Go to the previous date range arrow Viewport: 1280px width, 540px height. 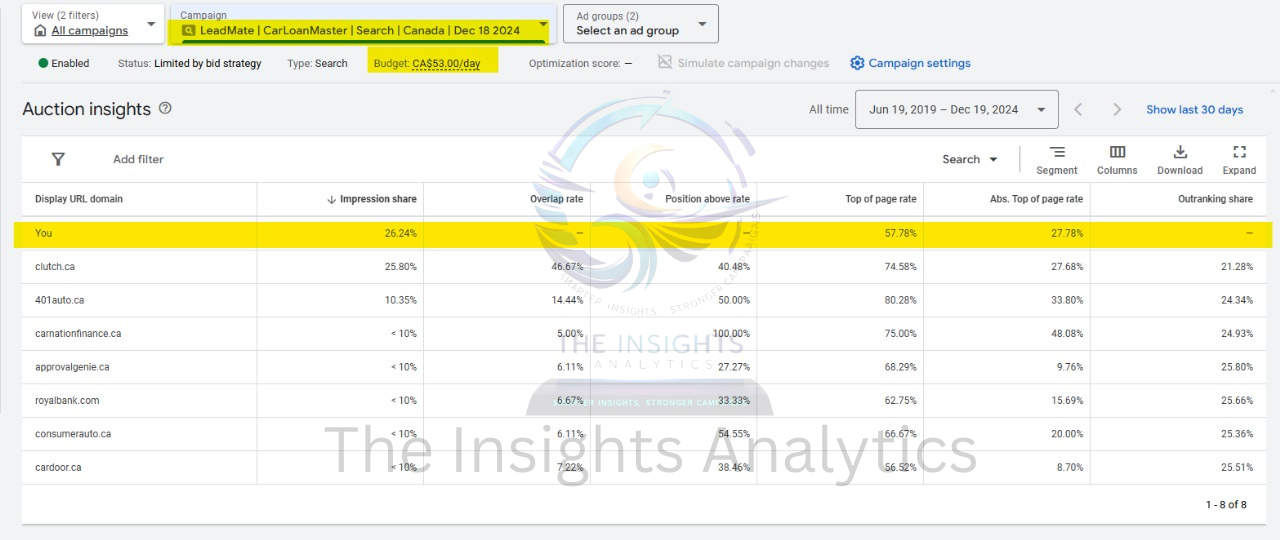[x=1078, y=110]
